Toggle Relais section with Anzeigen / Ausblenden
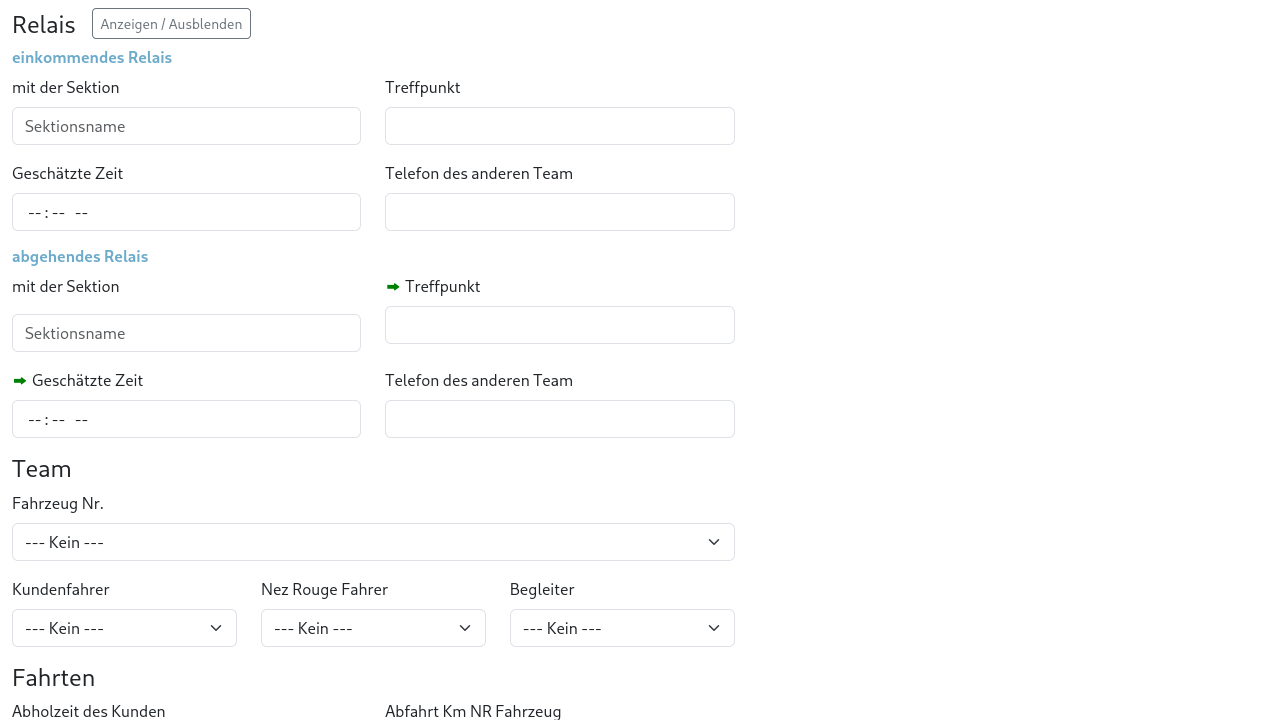1280x720 pixels. pyautogui.click(x=171, y=24)
